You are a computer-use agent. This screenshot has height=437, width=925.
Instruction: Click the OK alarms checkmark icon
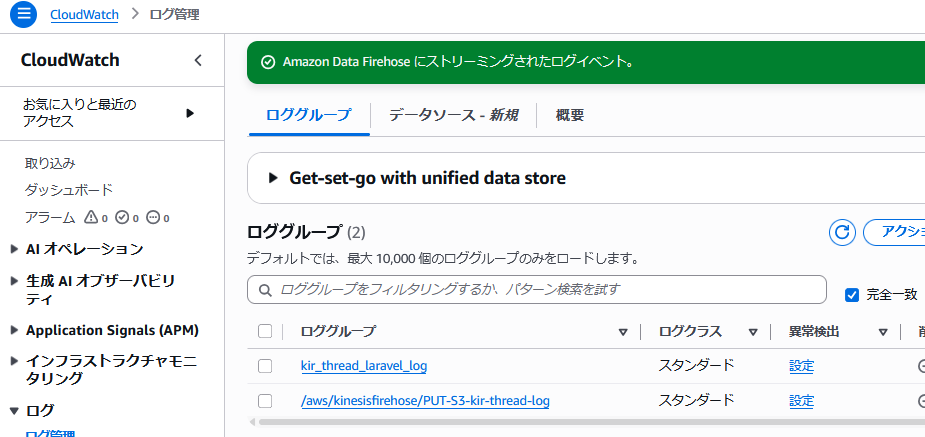coord(122,217)
